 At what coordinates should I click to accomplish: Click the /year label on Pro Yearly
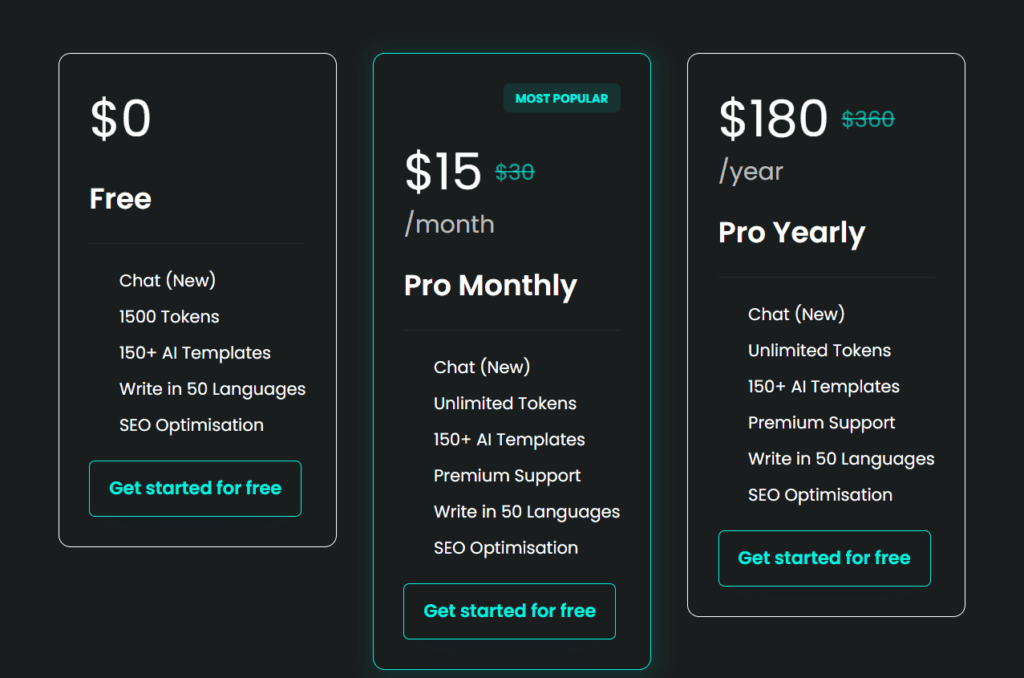749,171
